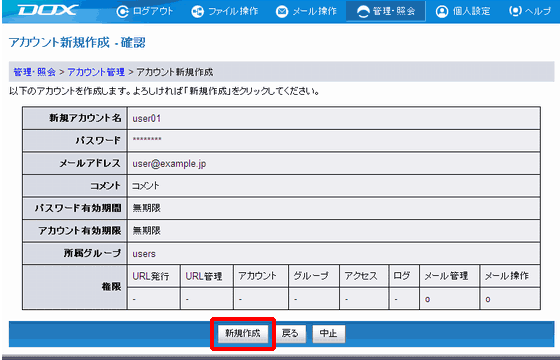Select the users group value
The height and width of the screenshot is (360, 560).
[x=144, y=254]
